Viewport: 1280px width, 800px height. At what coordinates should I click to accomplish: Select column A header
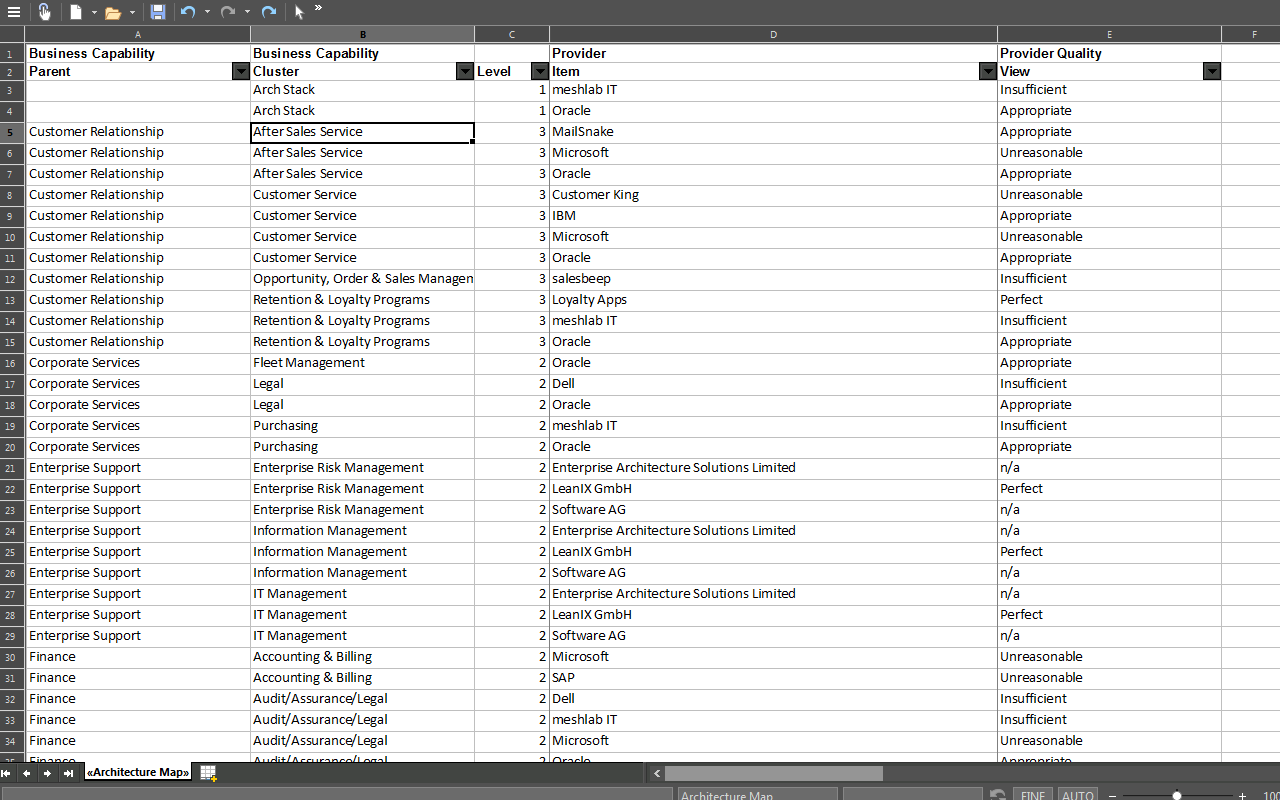tap(138, 34)
